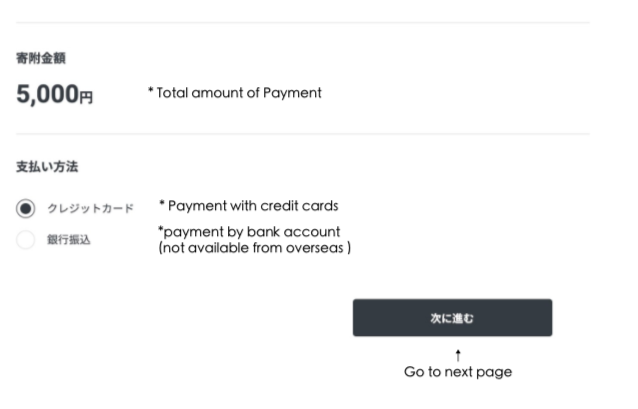Click the "Go to next page" caption
The image size is (638, 409).
pyautogui.click(x=458, y=372)
